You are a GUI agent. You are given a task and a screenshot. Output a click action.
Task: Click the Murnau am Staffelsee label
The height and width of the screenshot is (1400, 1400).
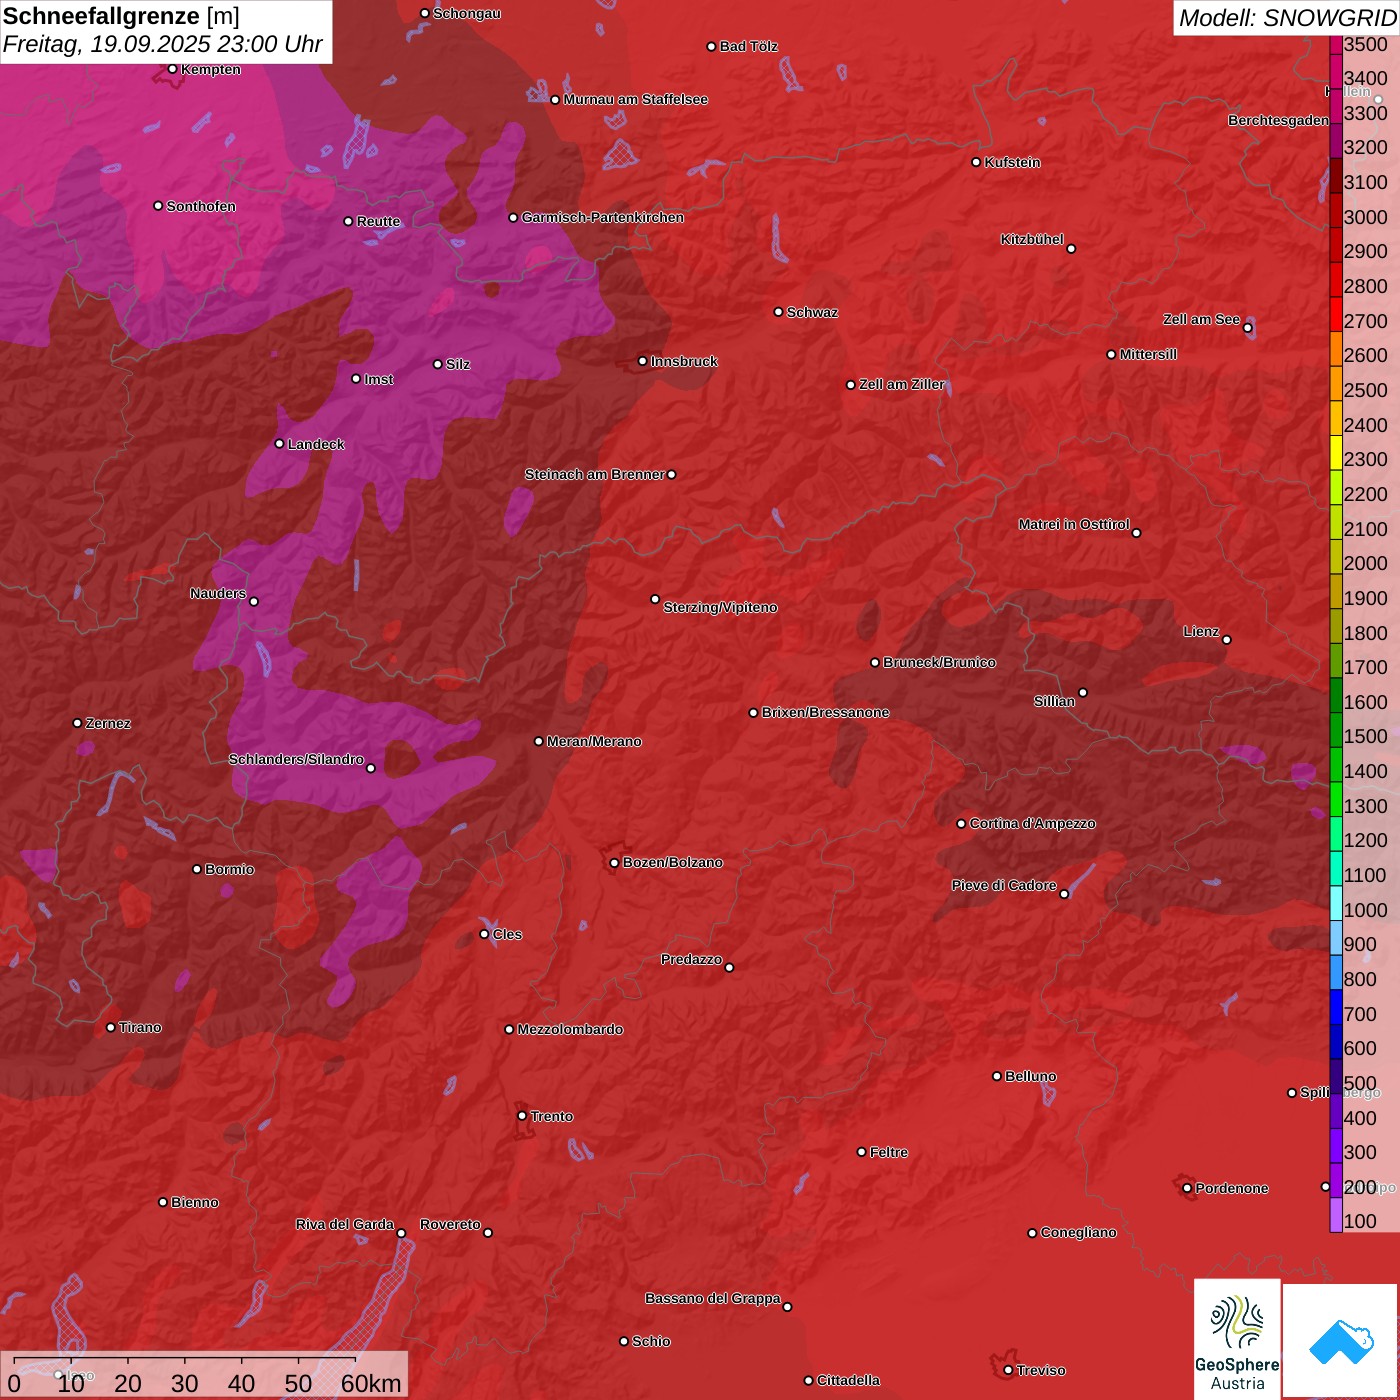click(635, 100)
